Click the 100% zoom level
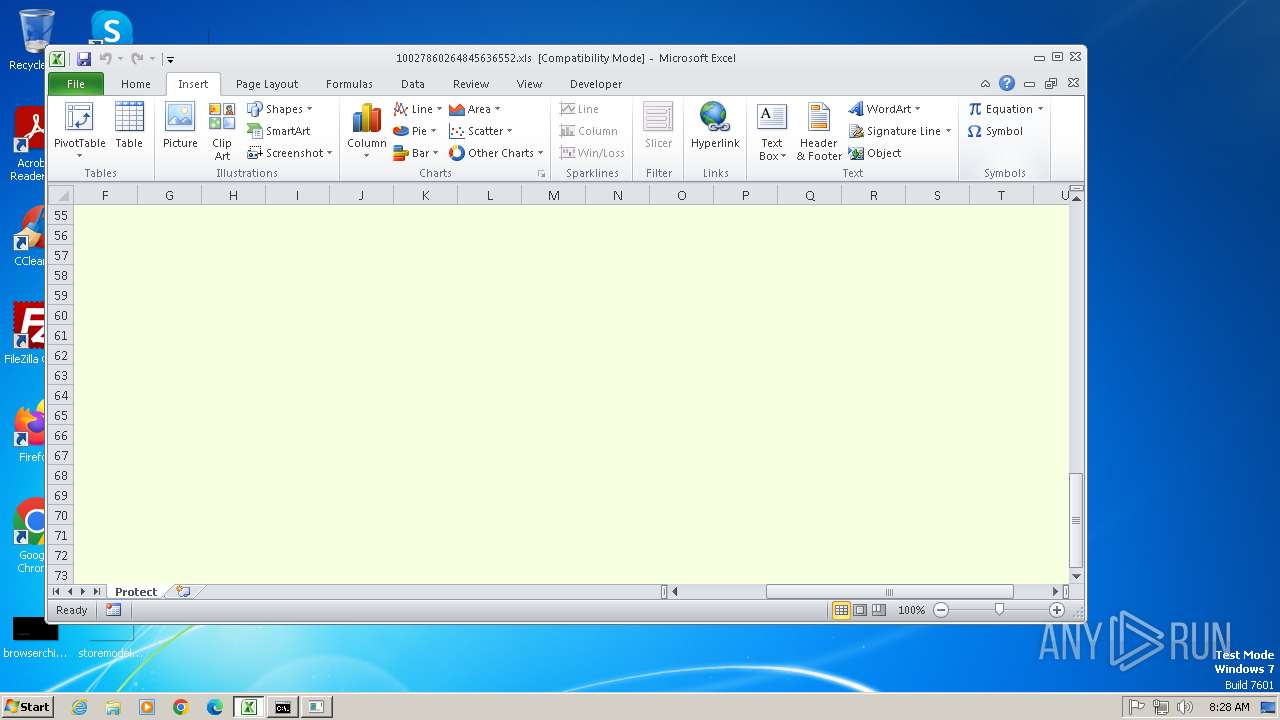This screenshot has width=1280, height=720. pyautogui.click(x=911, y=610)
